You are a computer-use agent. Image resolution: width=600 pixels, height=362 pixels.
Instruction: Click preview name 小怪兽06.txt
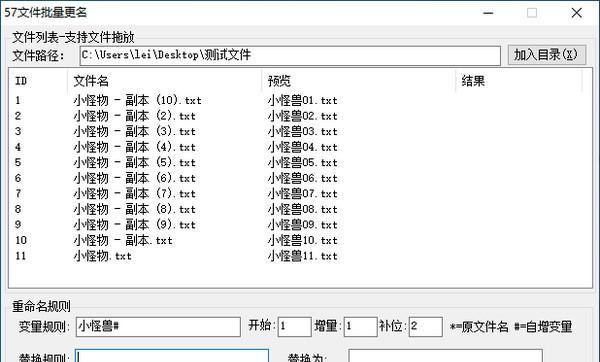coord(302,178)
